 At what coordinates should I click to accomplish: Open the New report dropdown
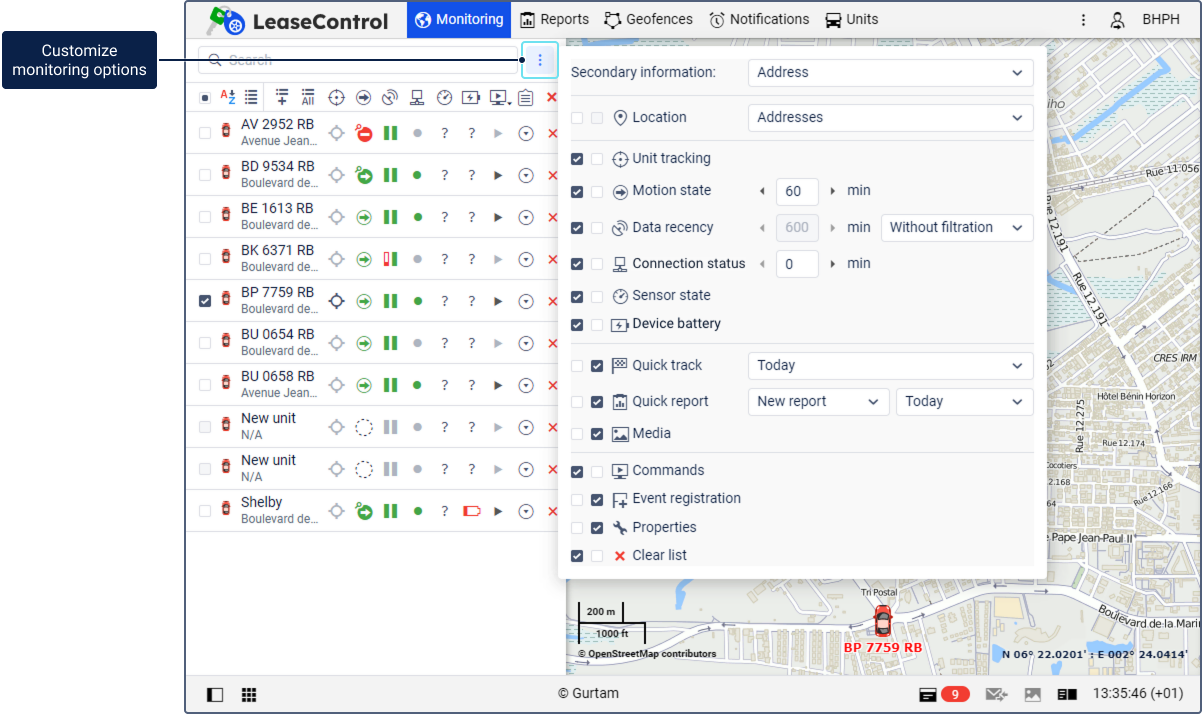click(818, 401)
